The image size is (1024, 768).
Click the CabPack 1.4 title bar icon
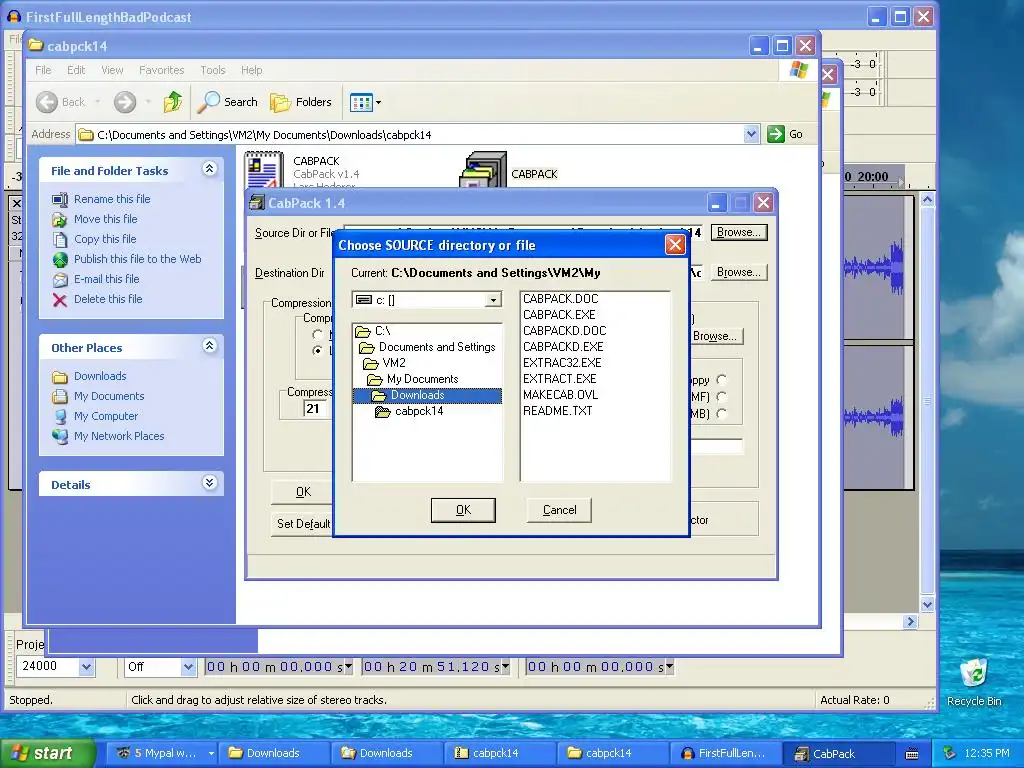257,202
